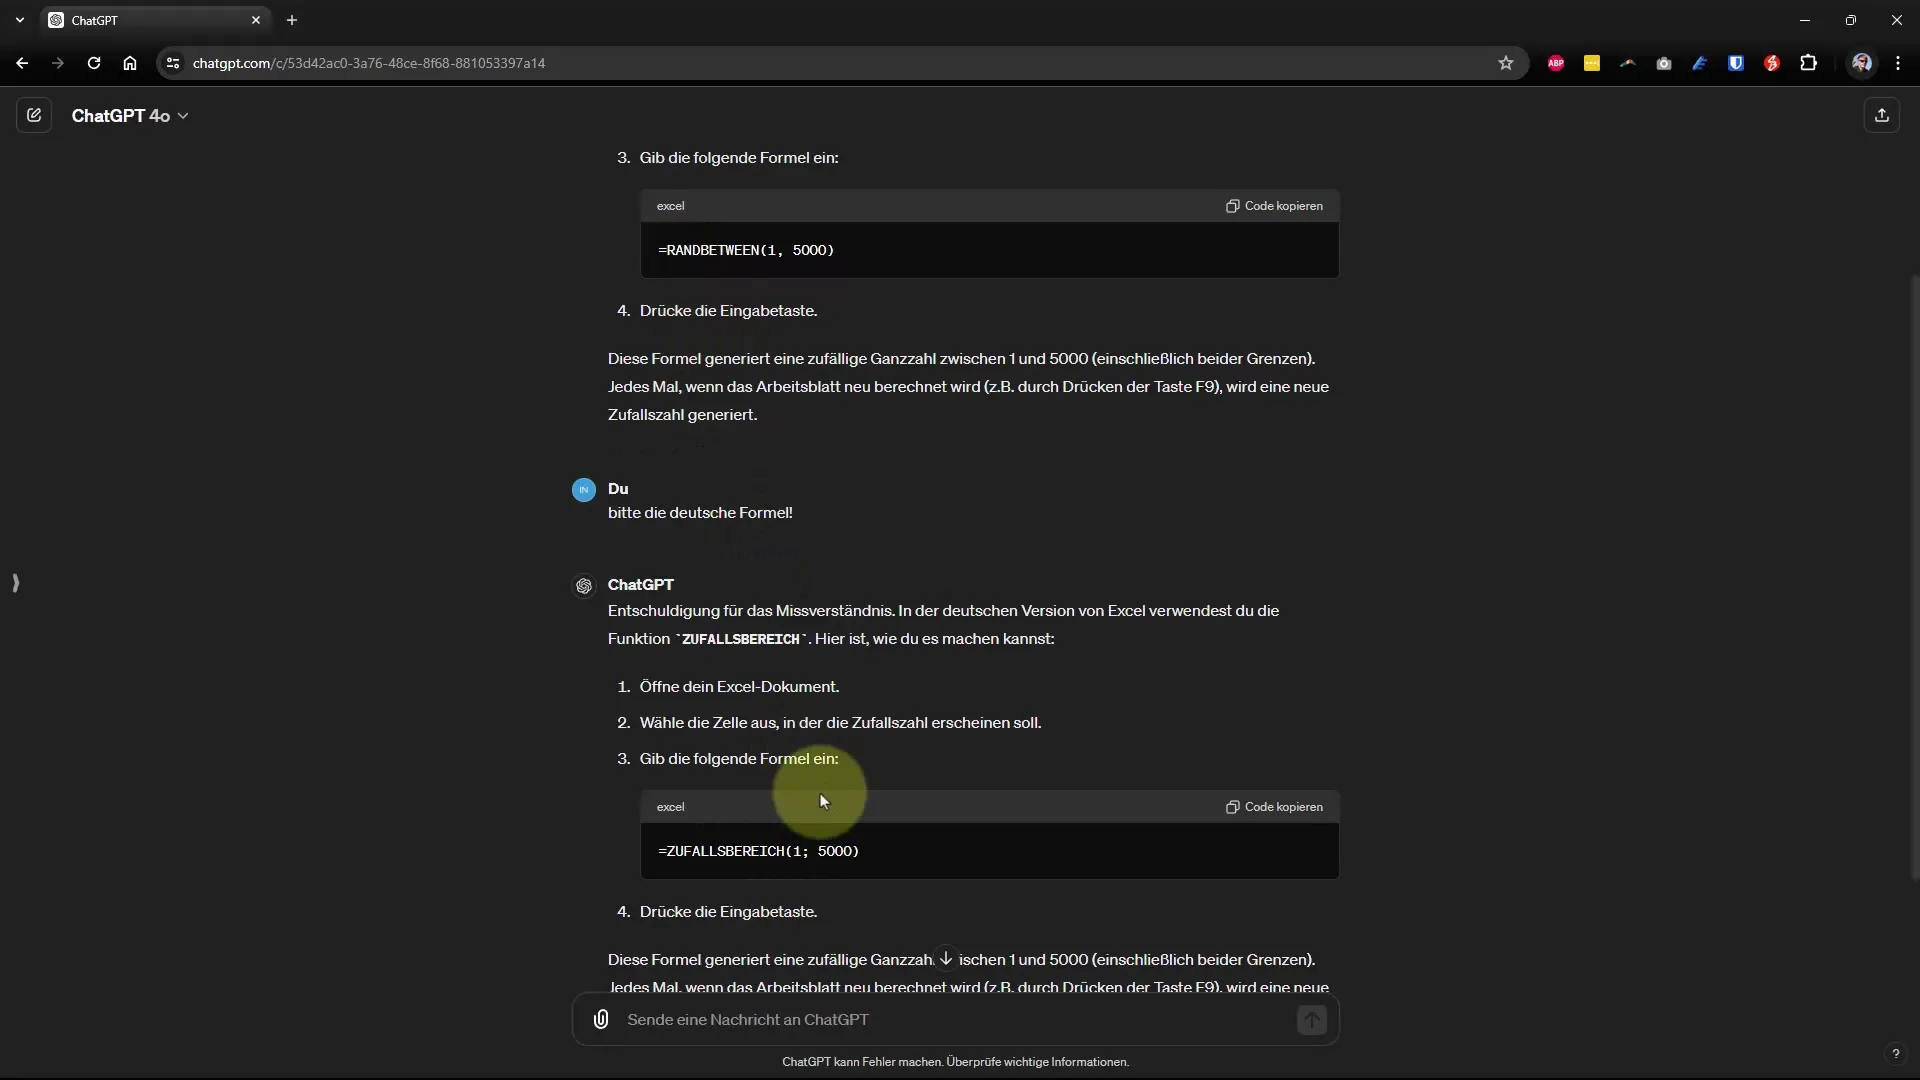The height and width of the screenshot is (1080, 1920).
Task: Switch to the ChatGPT browser tab
Action: [155, 20]
